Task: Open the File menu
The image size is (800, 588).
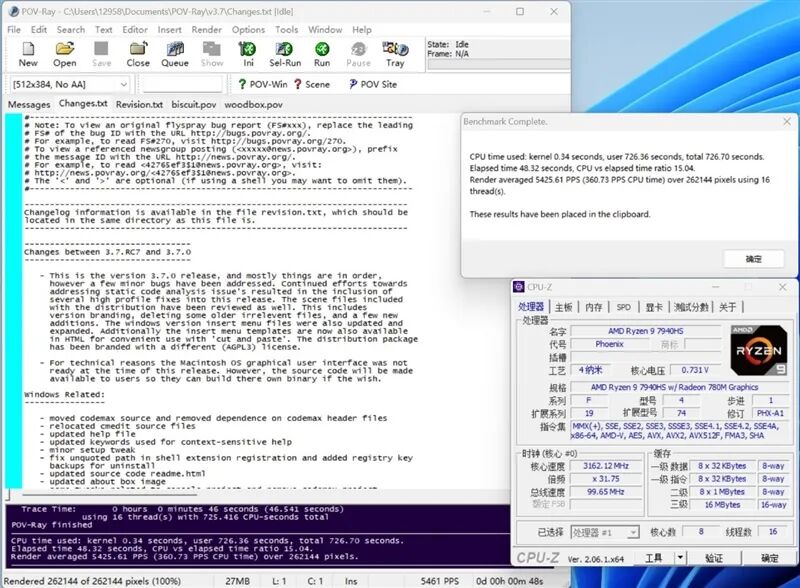Action: pyautogui.click(x=14, y=30)
